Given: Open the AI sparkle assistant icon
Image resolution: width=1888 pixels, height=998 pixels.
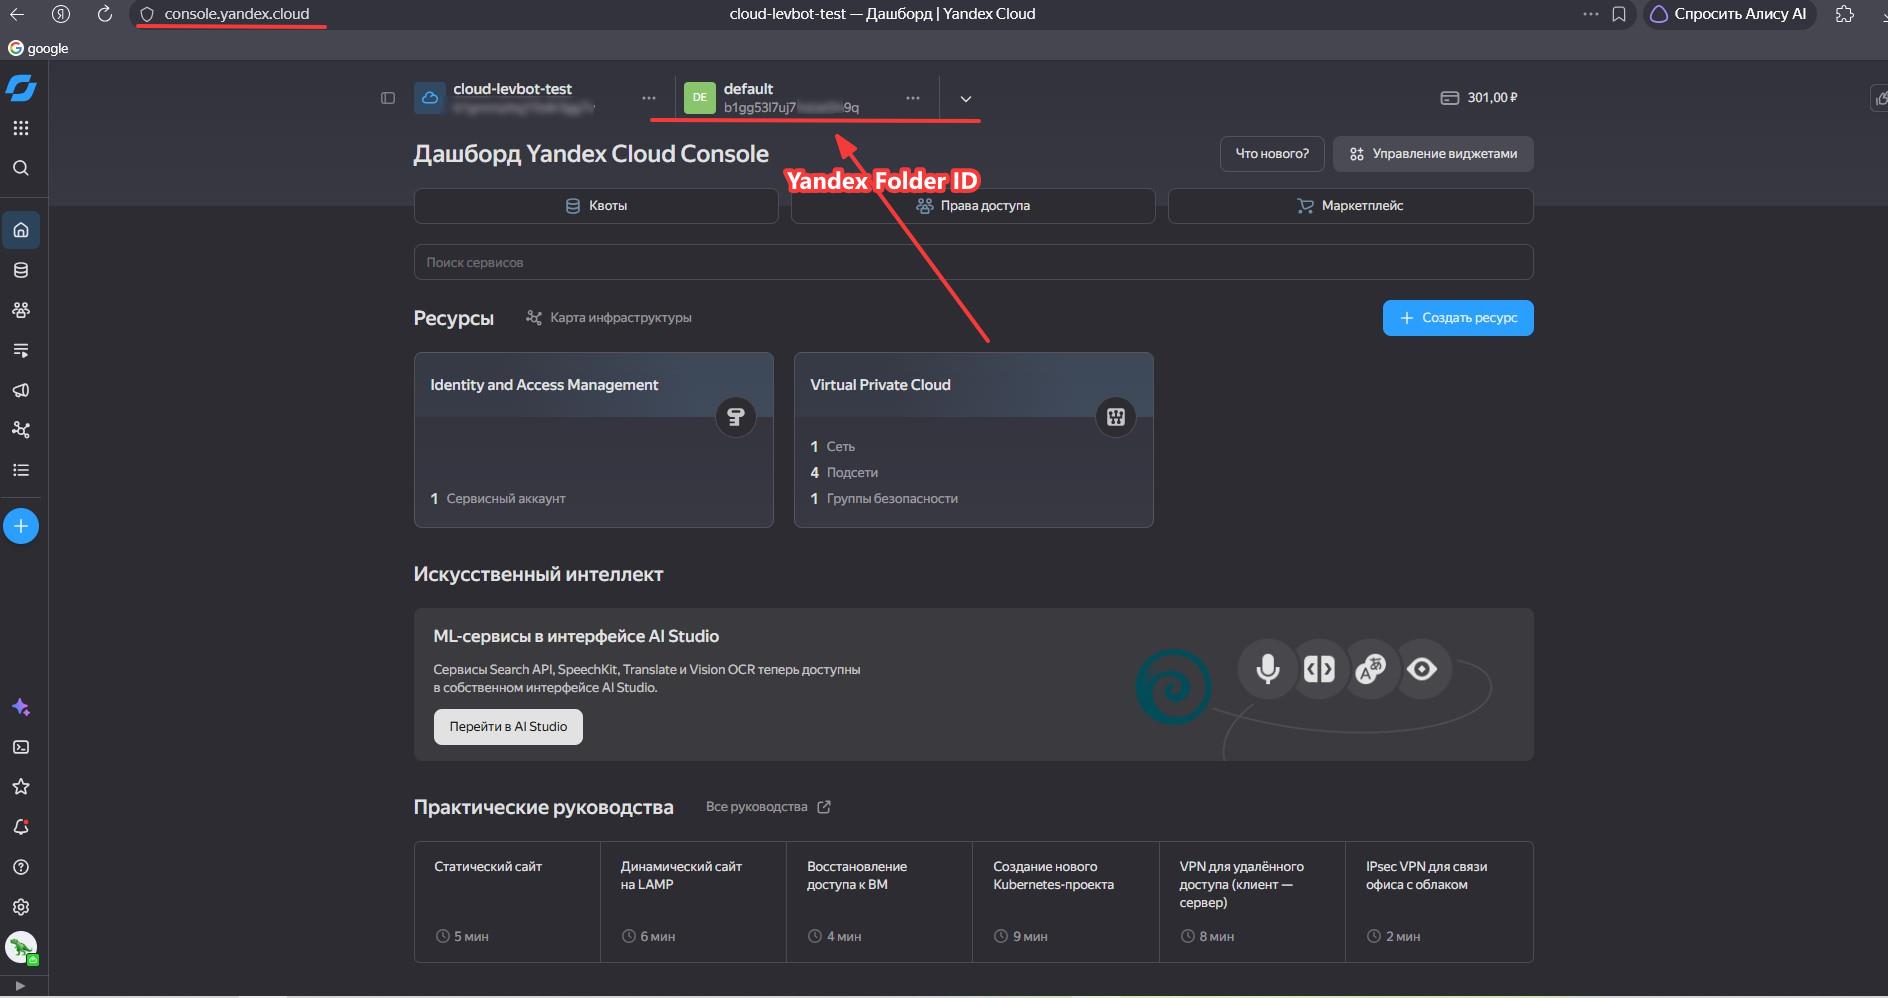Looking at the screenshot, I should [x=21, y=707].
